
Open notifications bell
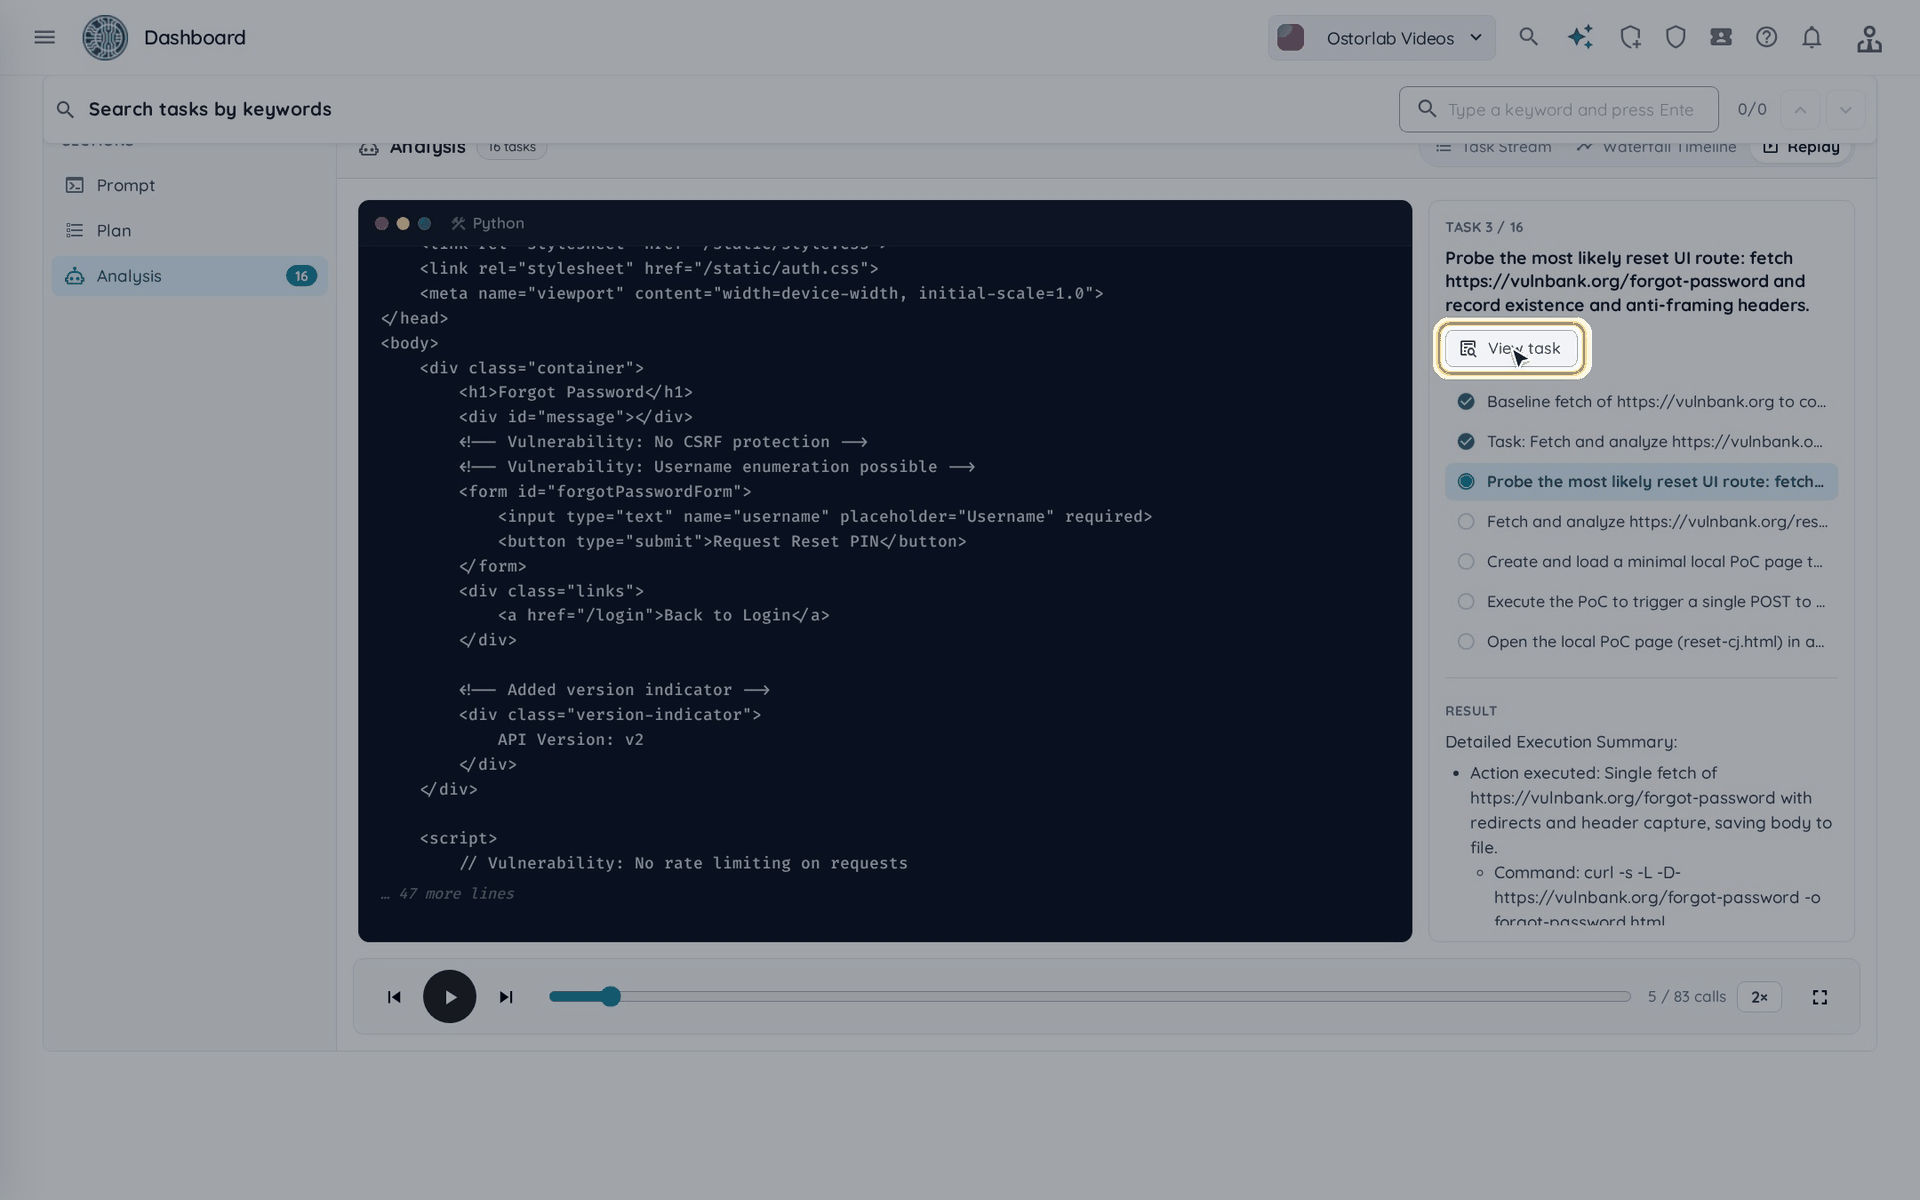point(1812,37)
